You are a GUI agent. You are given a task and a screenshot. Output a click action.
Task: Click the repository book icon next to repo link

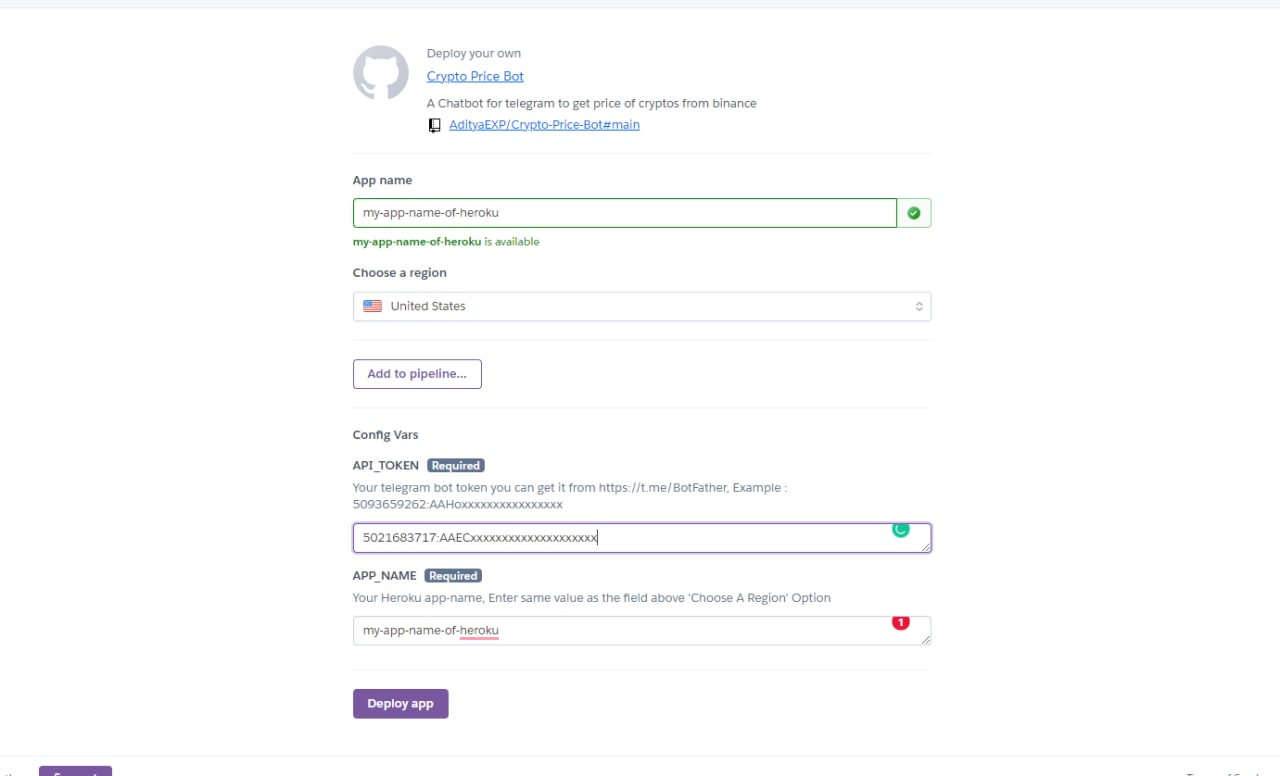pos(434,124)
